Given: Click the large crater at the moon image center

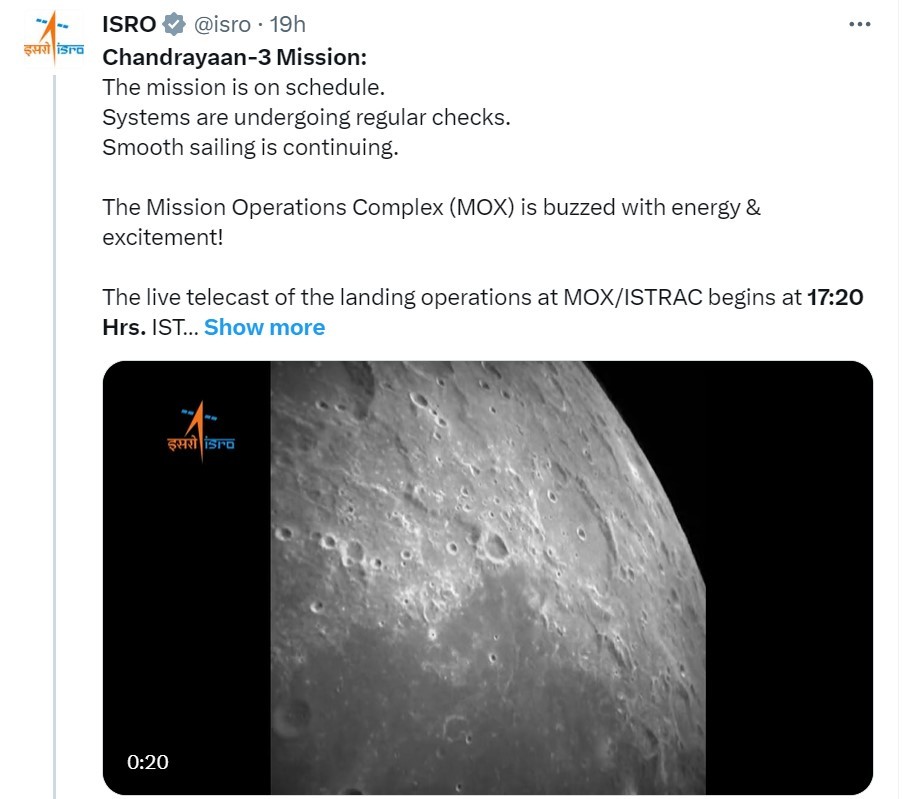Looking at the screenshot, I should [496, 547].
